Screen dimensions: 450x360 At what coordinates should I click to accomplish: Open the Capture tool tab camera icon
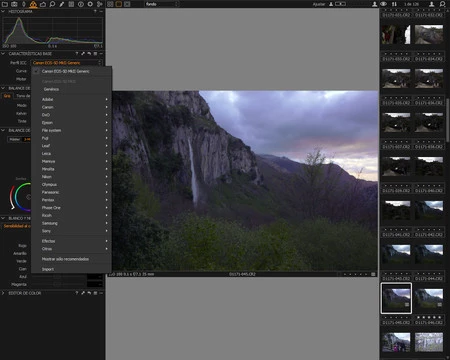(14, 4)
